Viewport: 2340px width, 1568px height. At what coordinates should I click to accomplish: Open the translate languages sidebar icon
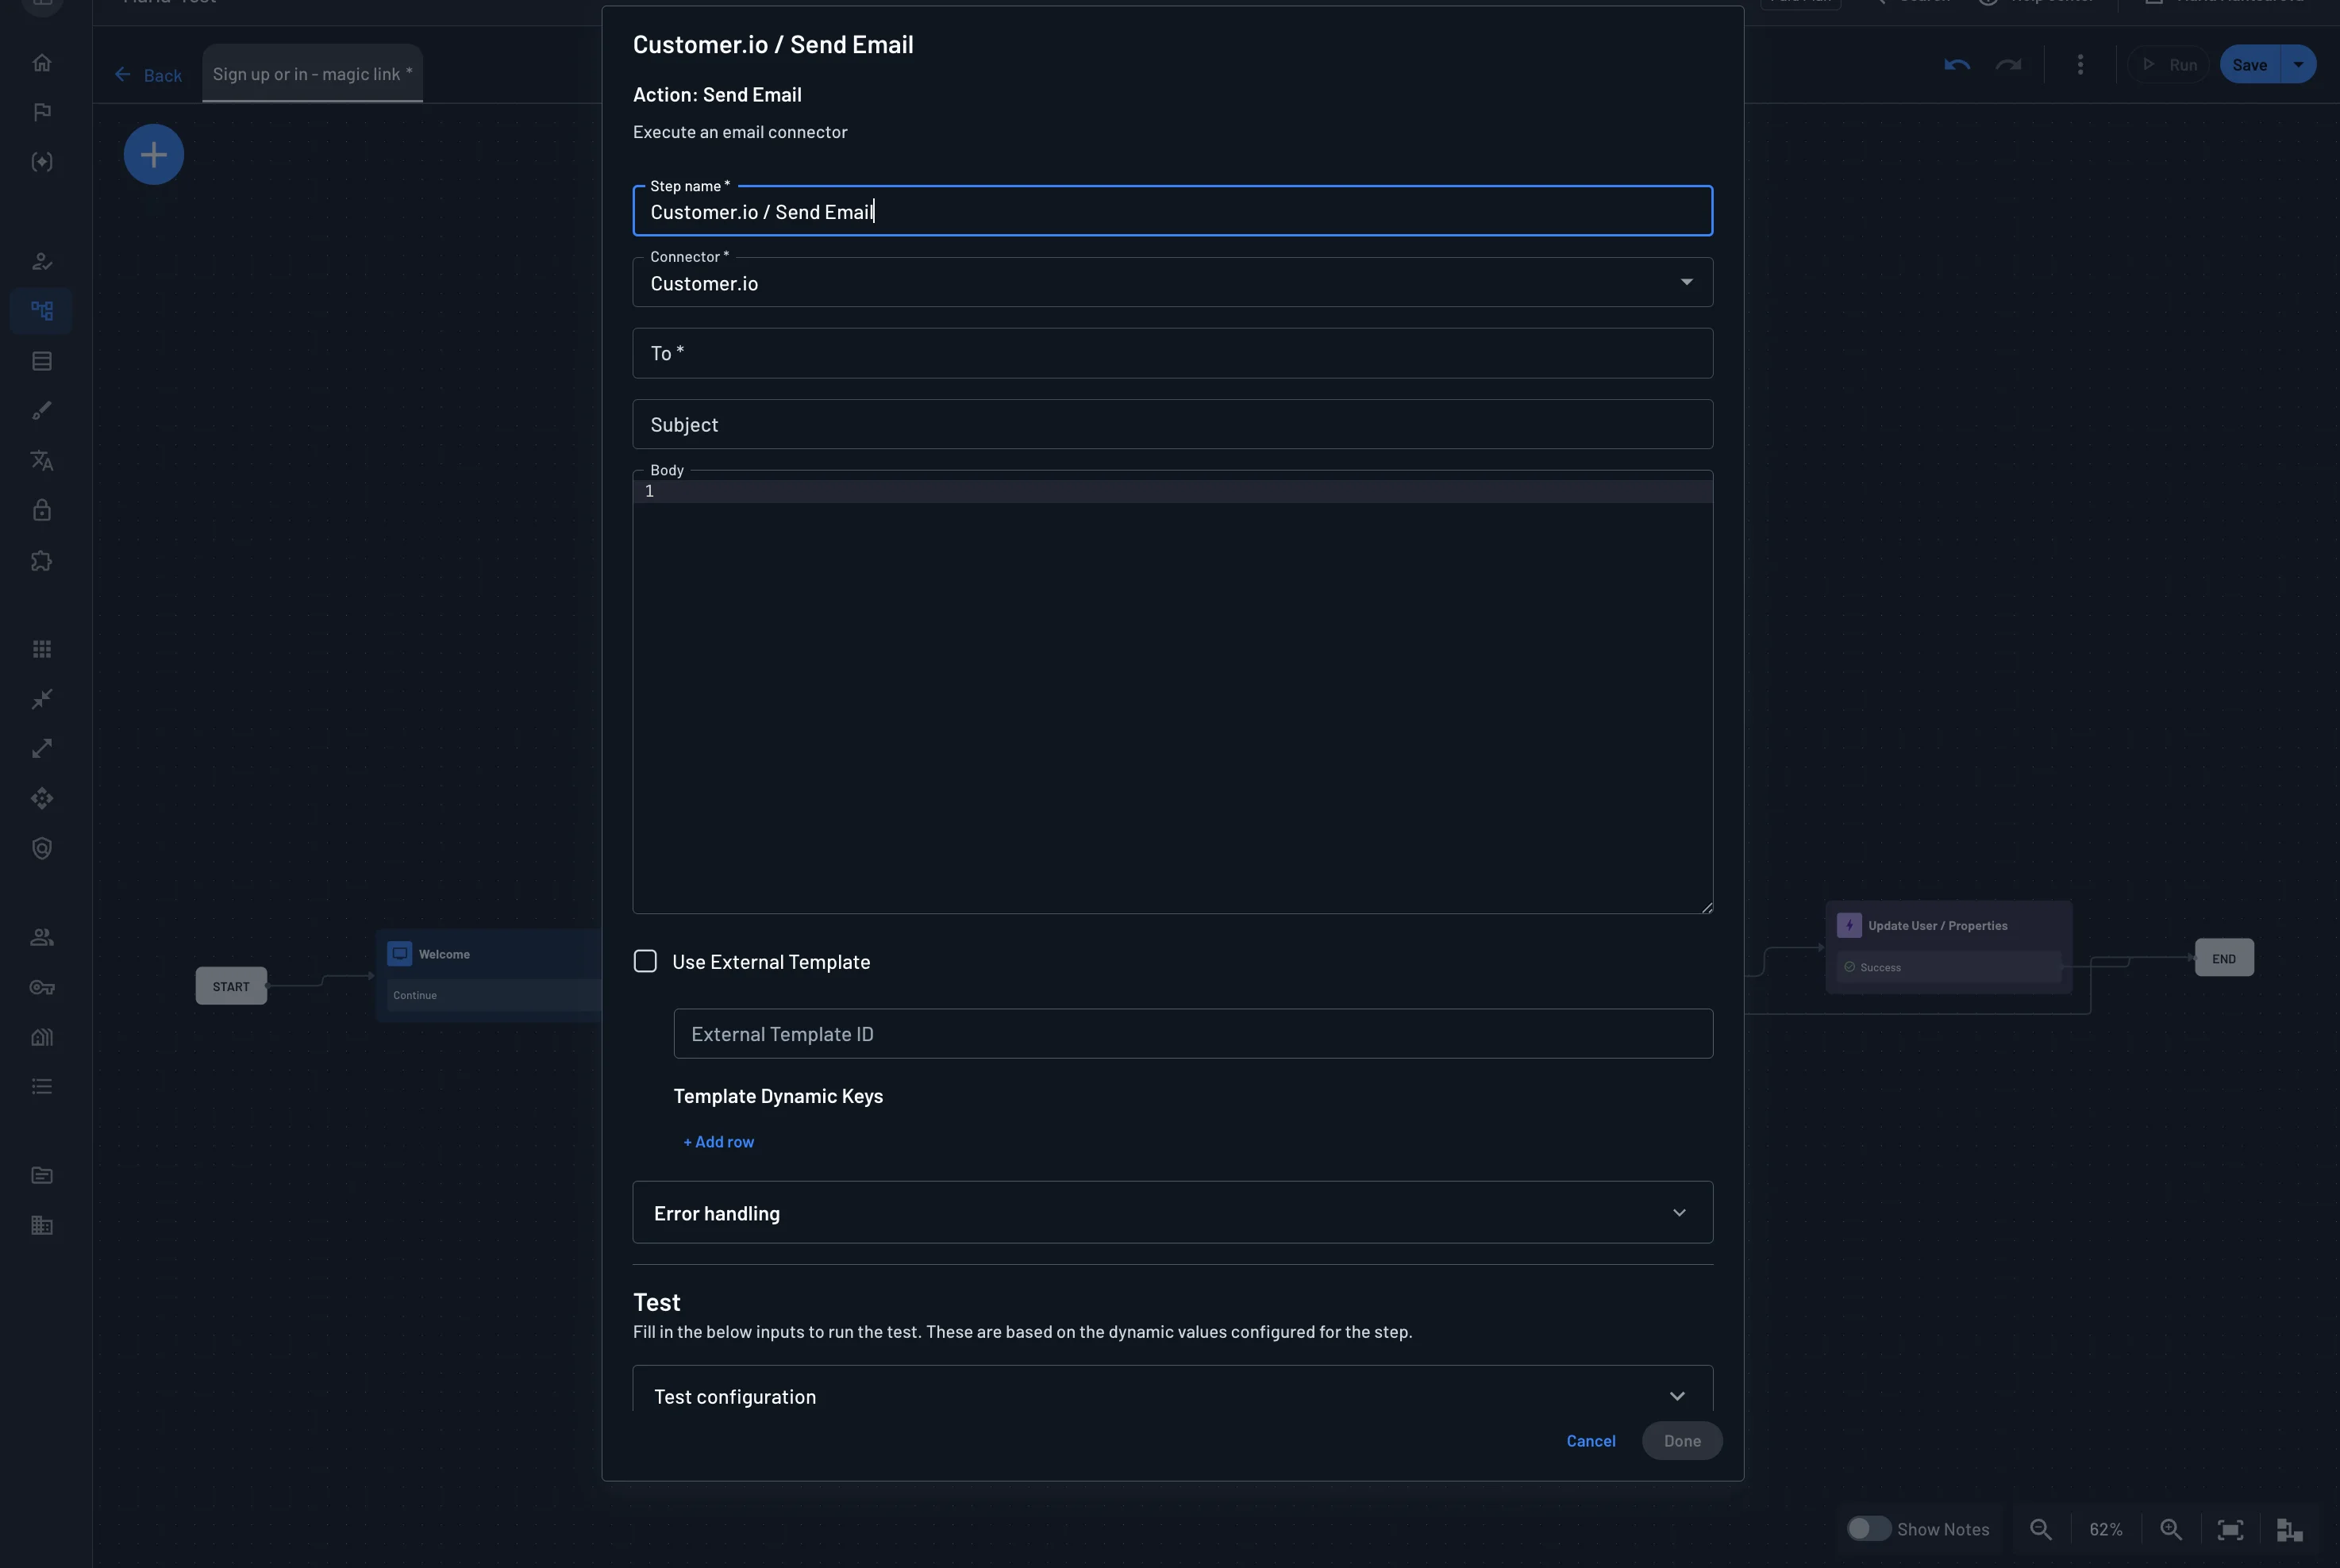point(42,460)
